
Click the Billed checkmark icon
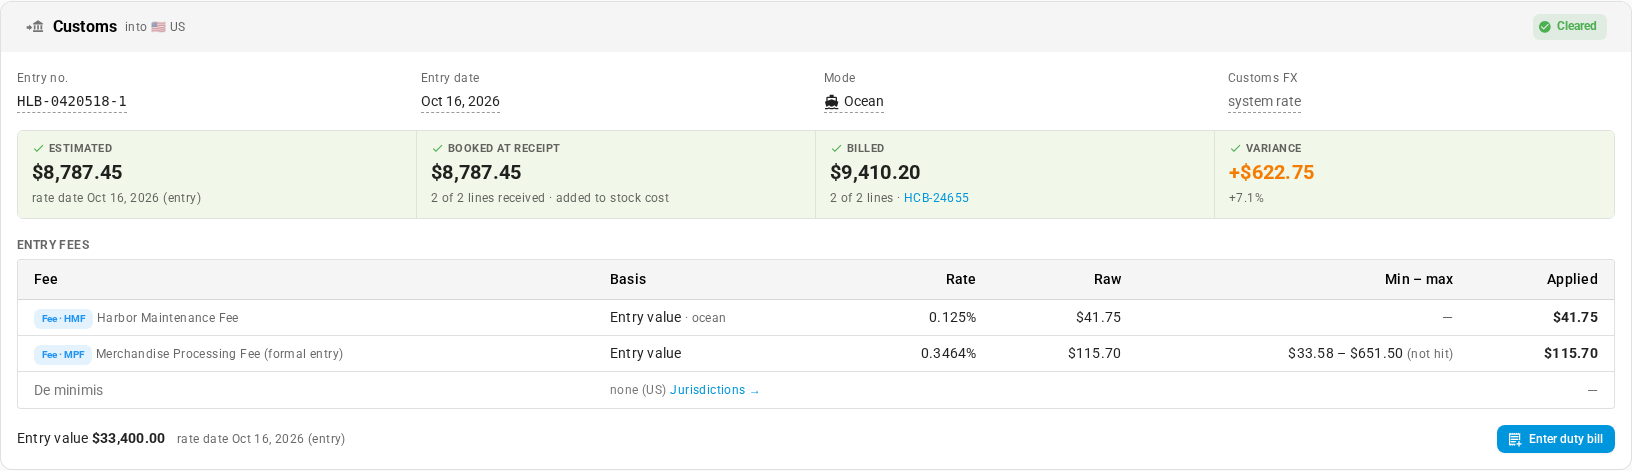pos(836,148)
